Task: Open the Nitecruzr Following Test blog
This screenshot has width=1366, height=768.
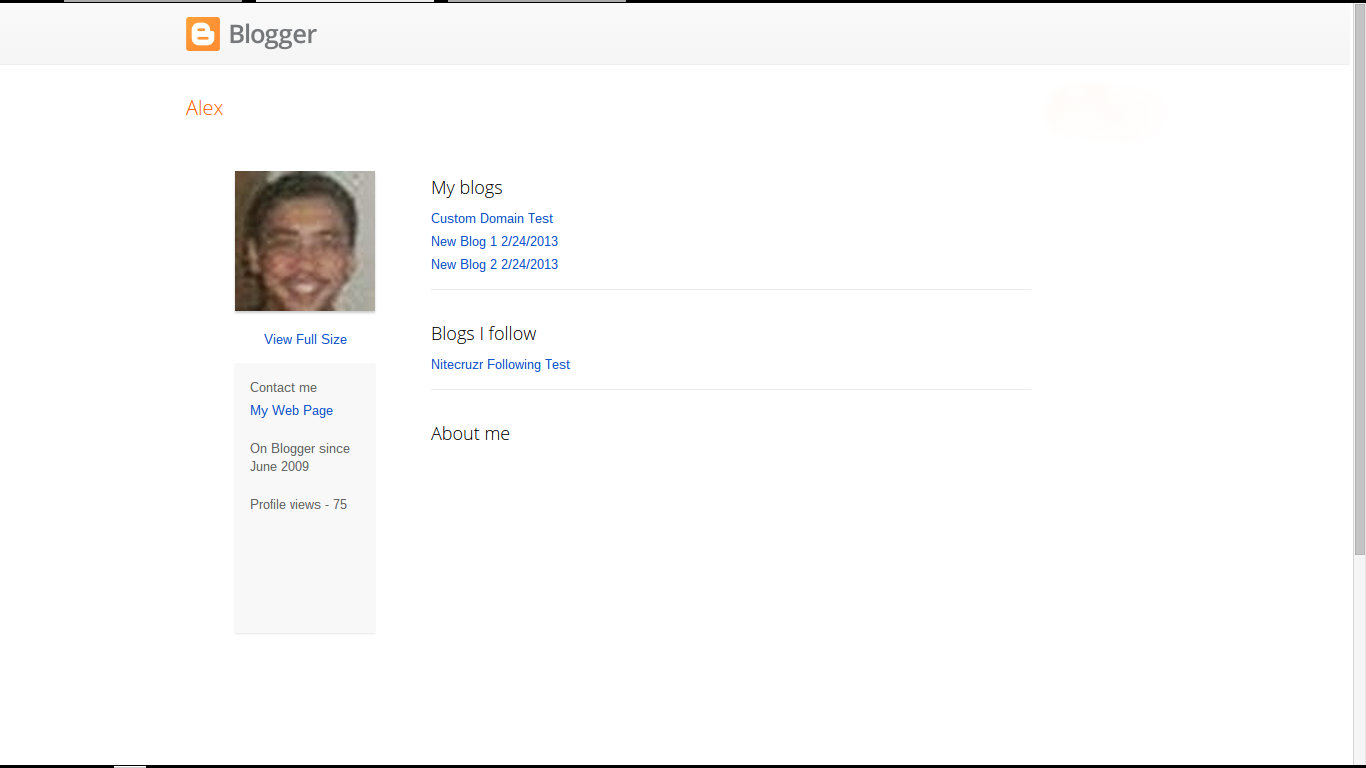Action: coord(500,364)
